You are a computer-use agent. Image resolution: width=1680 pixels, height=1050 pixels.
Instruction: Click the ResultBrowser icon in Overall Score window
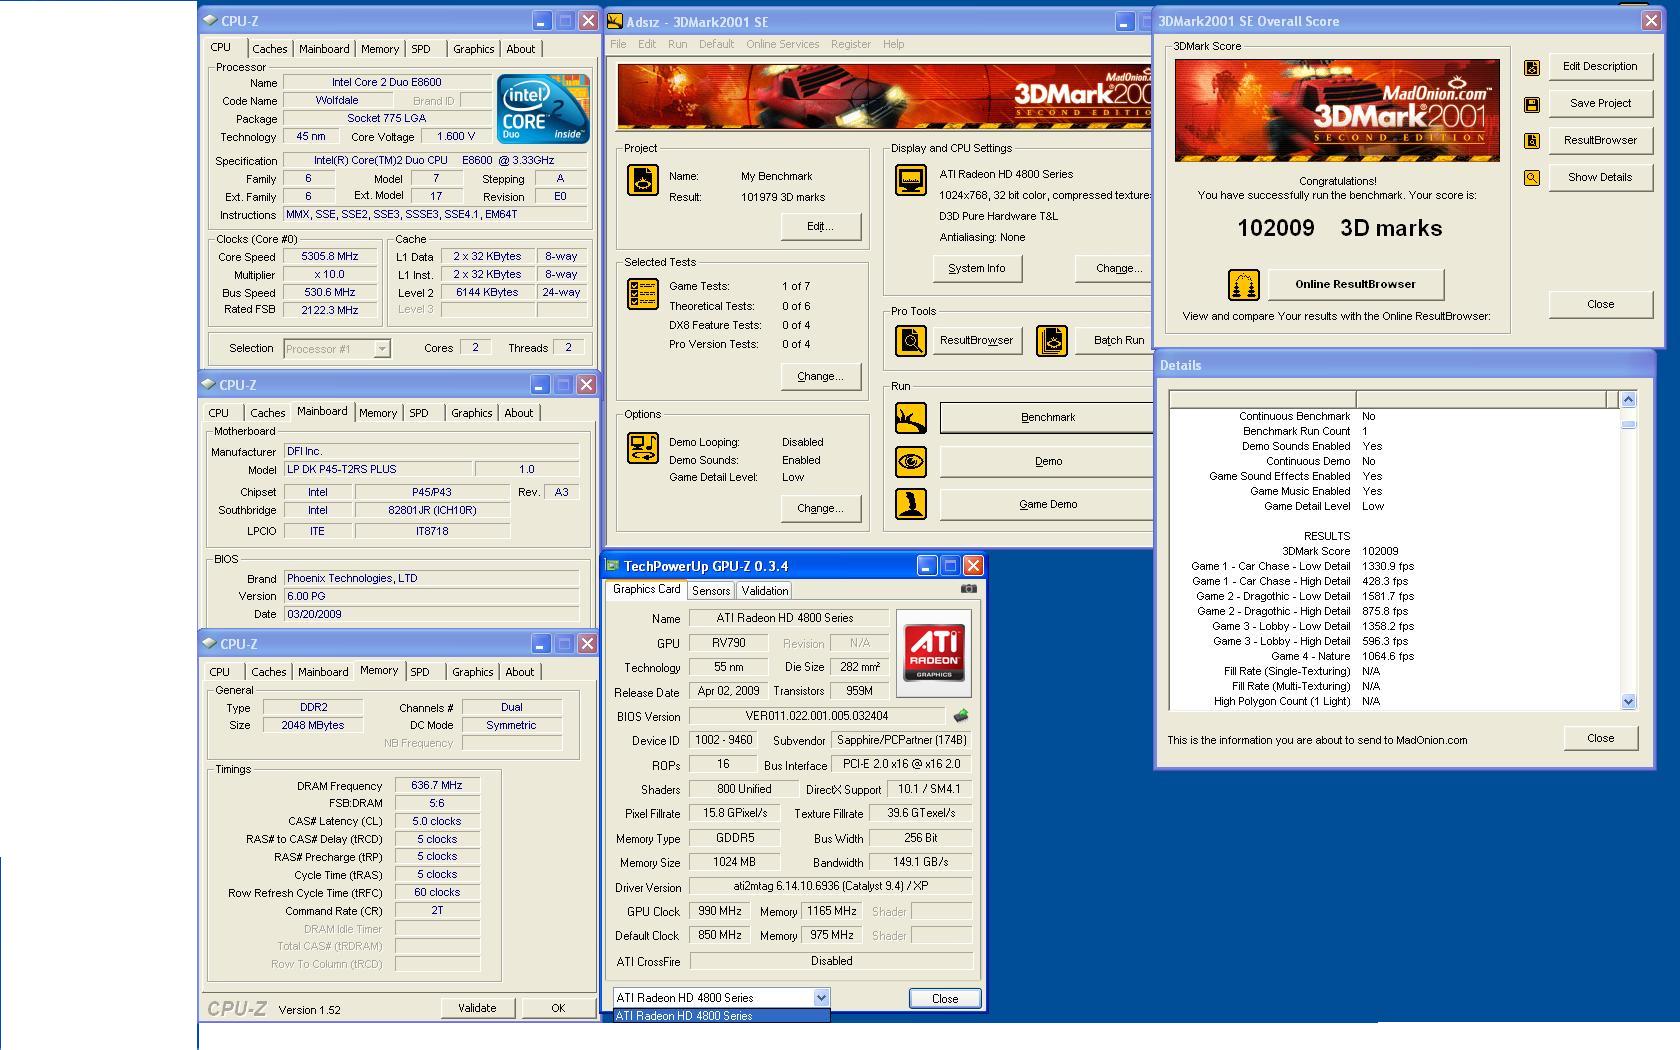click(1531, 141)
